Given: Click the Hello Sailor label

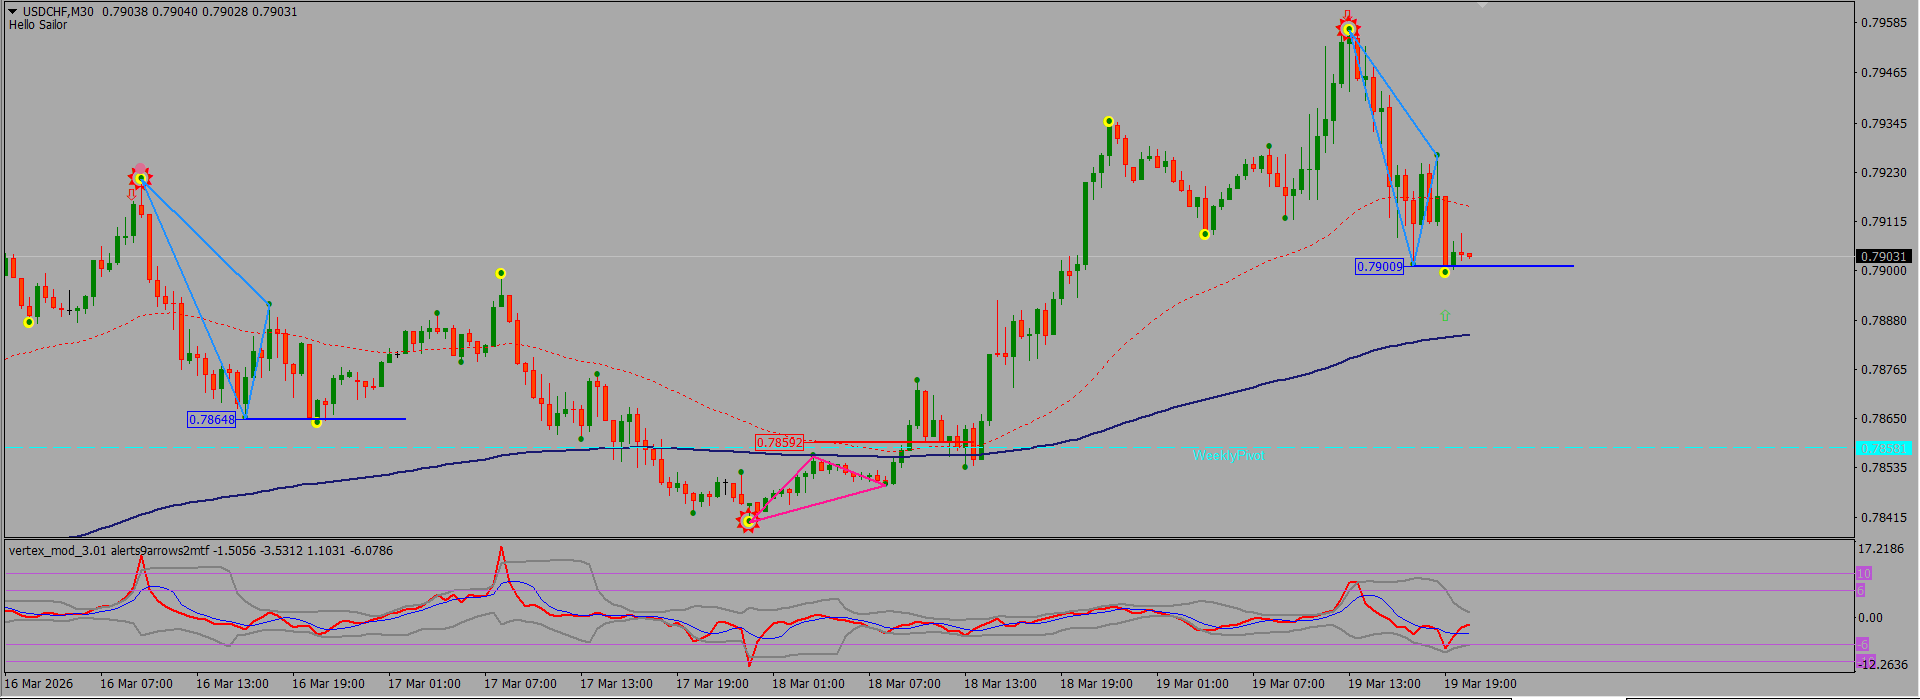Looking at the screenshot, I should coord(38,25).
